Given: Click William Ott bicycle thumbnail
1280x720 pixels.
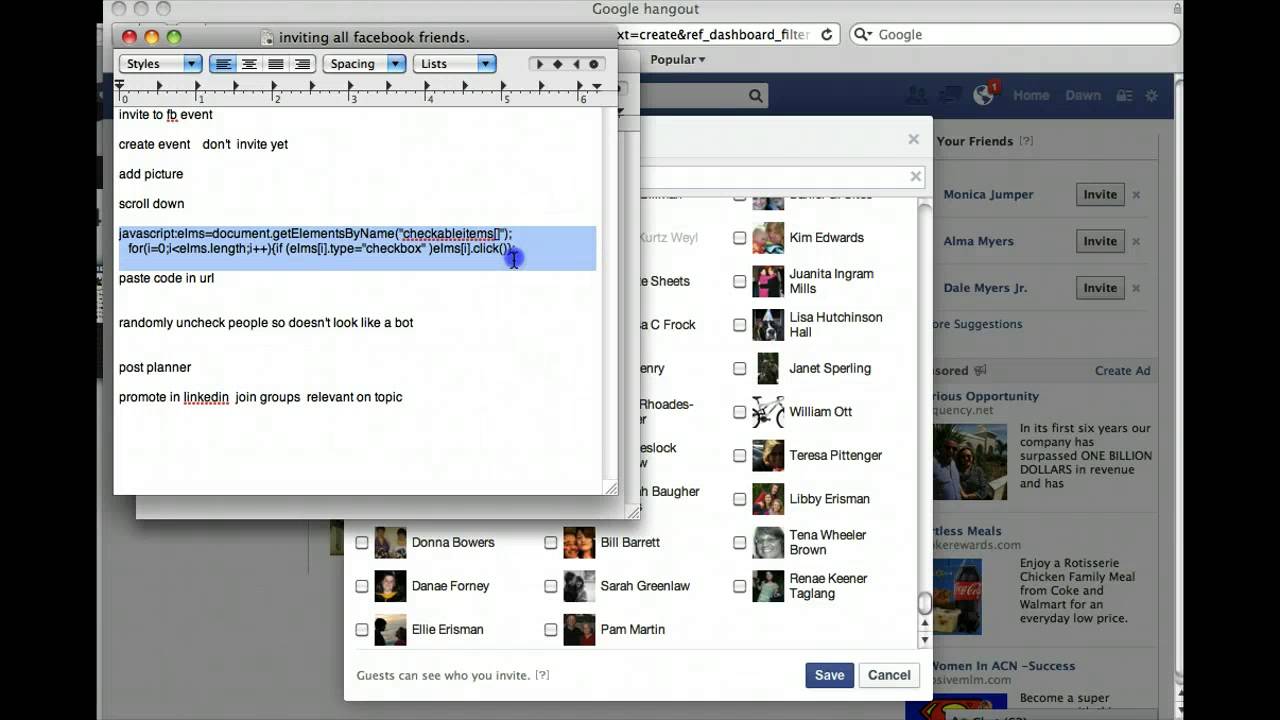Looking at the screenshot, I should (768, 412).
